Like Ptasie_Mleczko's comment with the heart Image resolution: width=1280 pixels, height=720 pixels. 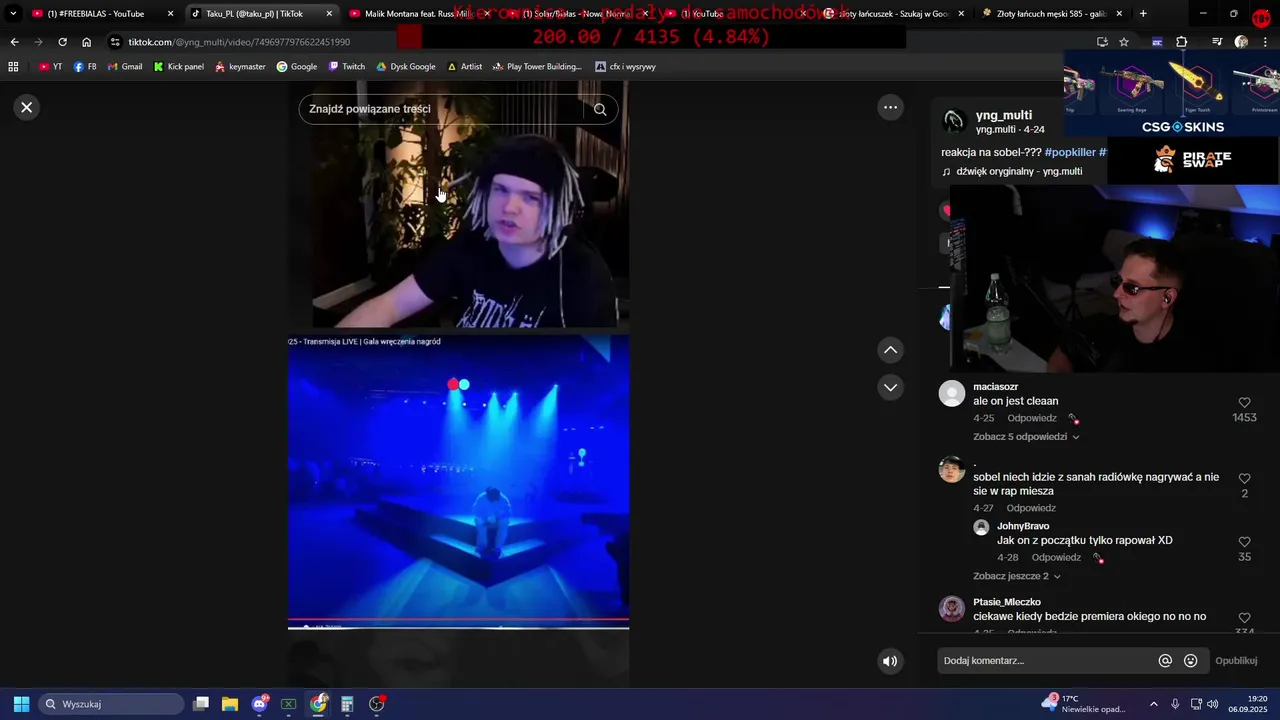pos(1244,617)
